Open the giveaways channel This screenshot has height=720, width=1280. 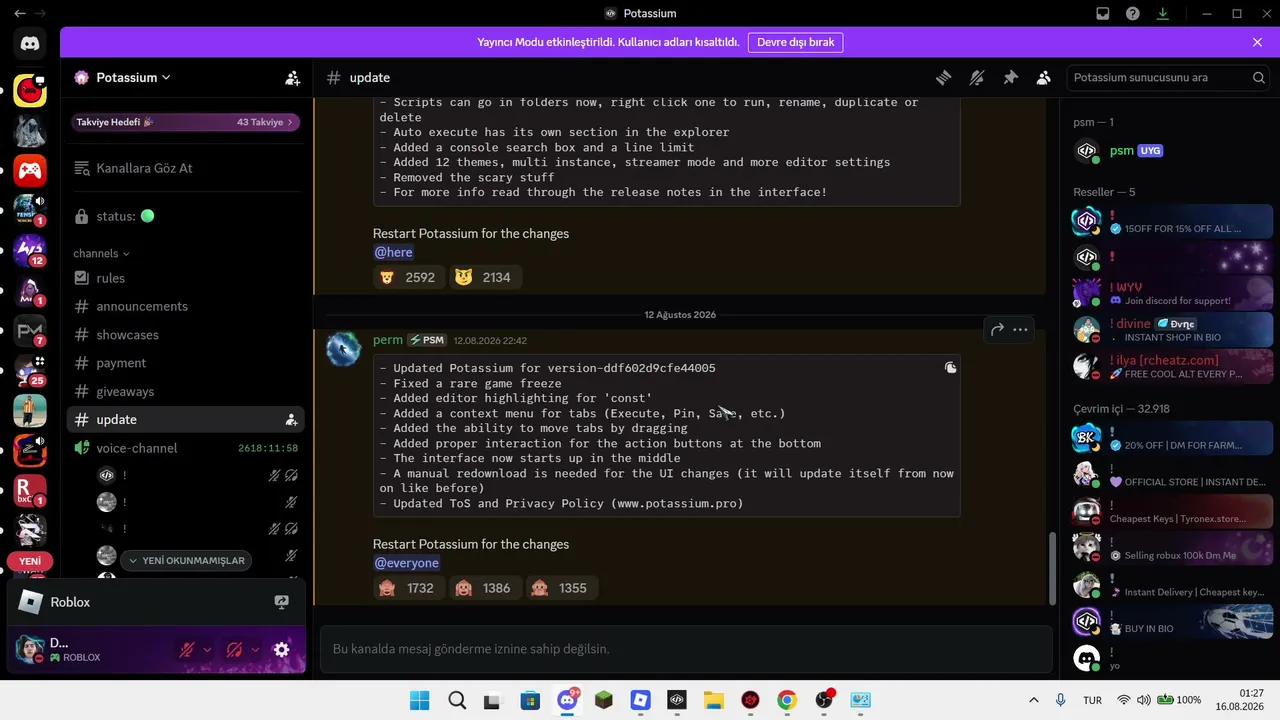[x=185, y=391]
